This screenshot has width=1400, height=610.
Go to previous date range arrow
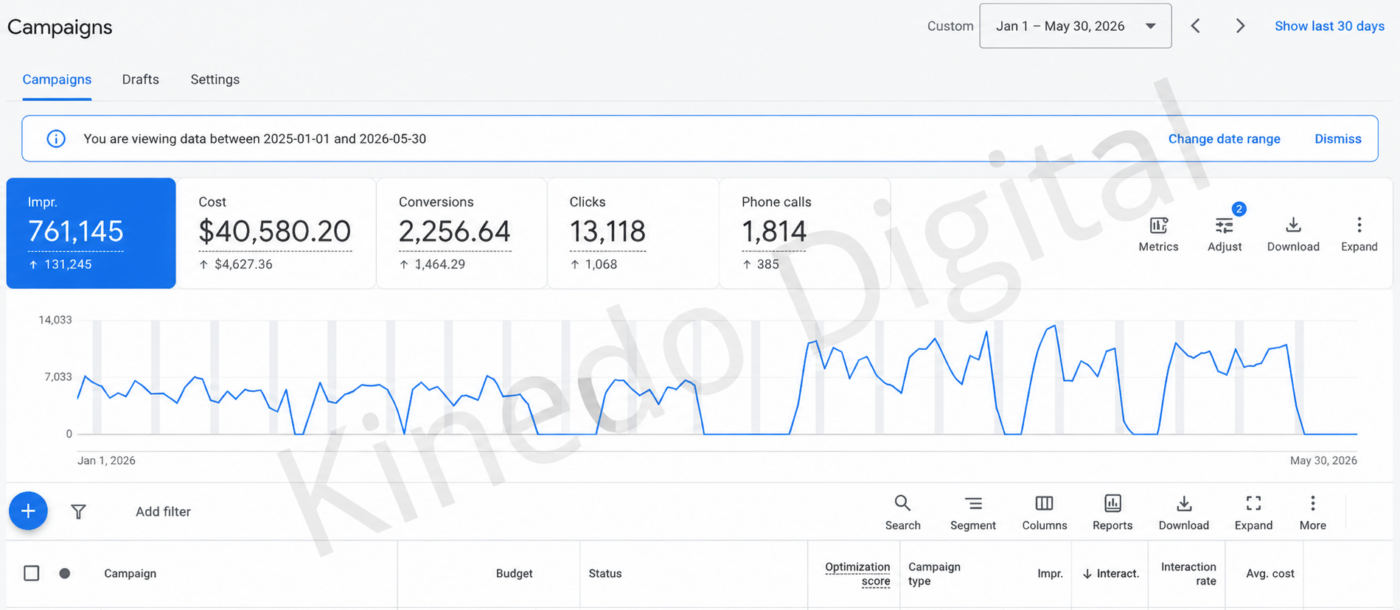click(x=1195, y=26)
